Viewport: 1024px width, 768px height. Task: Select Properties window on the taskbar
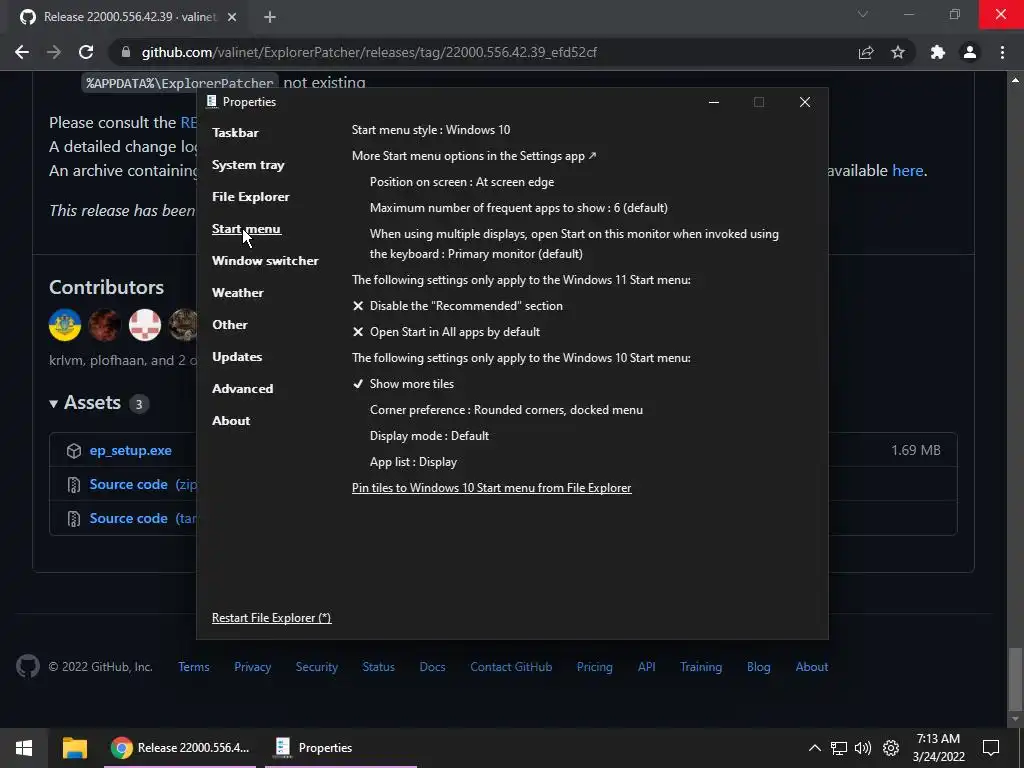[x=341, y=748]
